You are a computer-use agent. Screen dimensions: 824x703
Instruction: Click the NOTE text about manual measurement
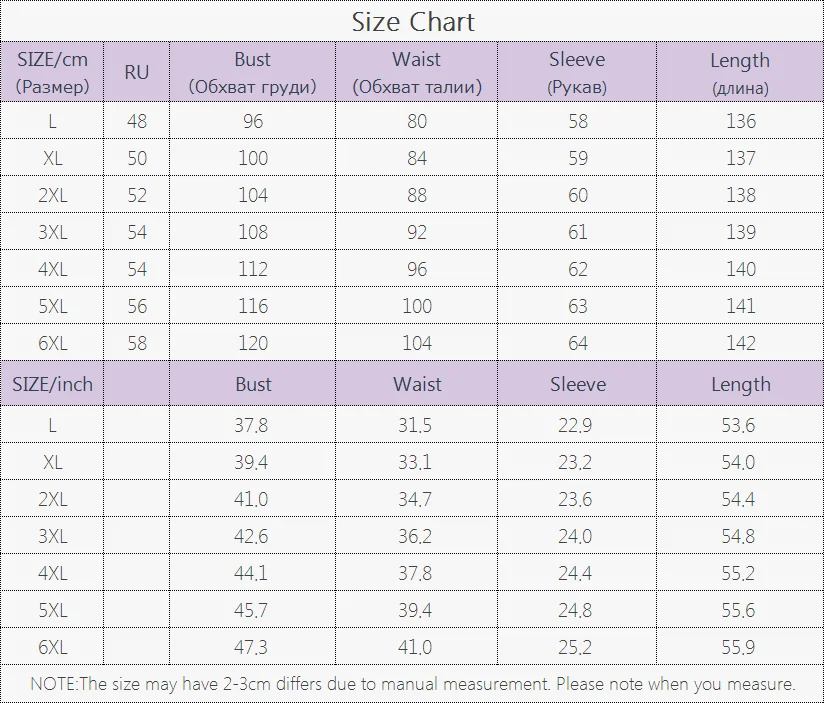tap(413, 684)
